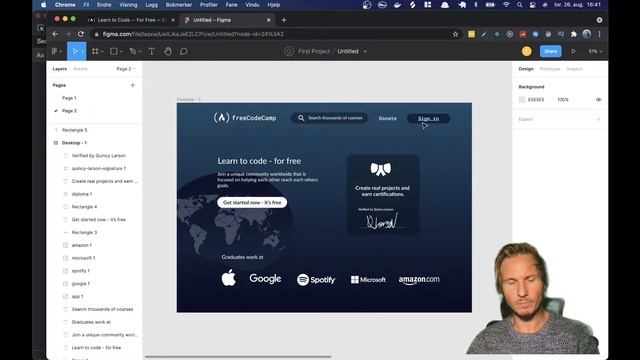Select the Frame tool
Screen dimensions: 640x360
coord(95,51)
